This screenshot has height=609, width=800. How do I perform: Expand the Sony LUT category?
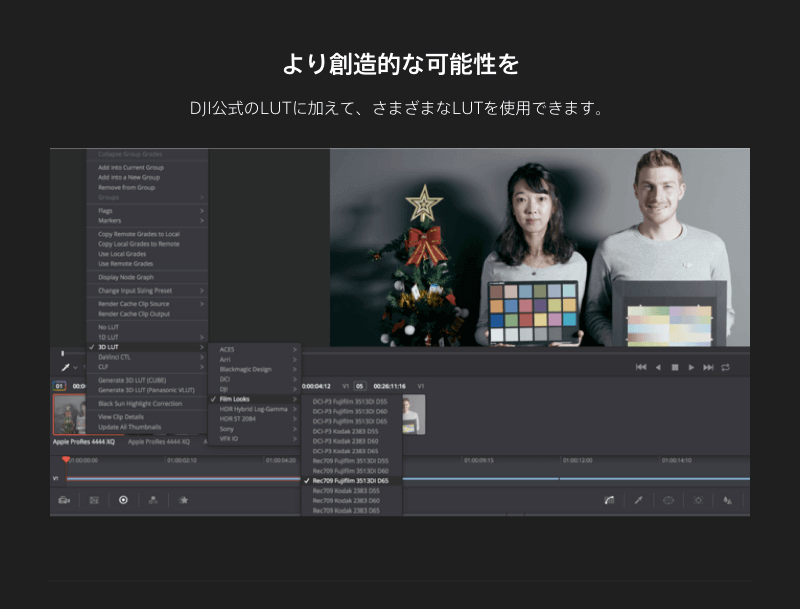point(255,429)
